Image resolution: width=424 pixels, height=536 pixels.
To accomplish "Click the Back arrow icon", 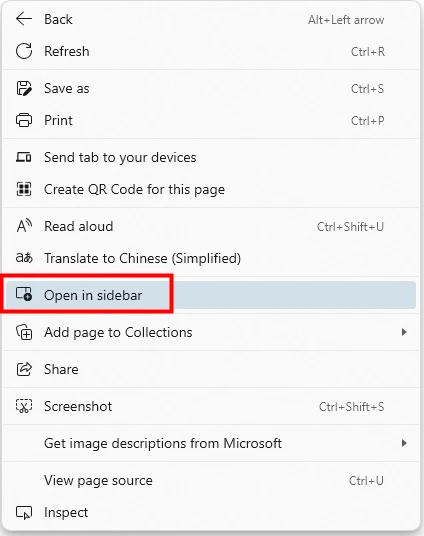I will click(24, 19).
